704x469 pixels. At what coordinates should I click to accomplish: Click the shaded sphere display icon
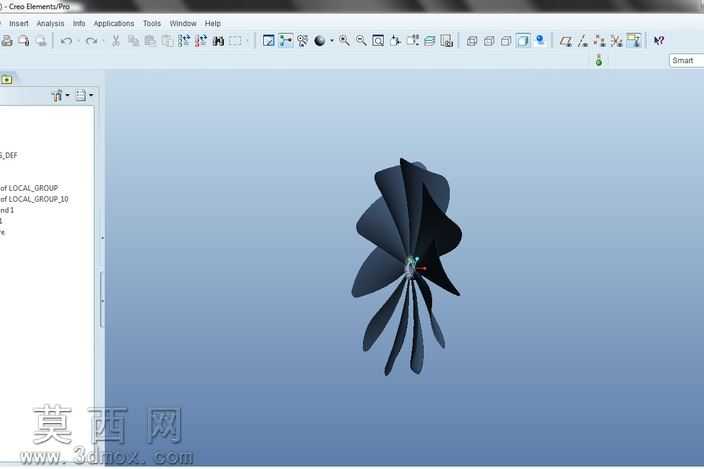[319, 41]
